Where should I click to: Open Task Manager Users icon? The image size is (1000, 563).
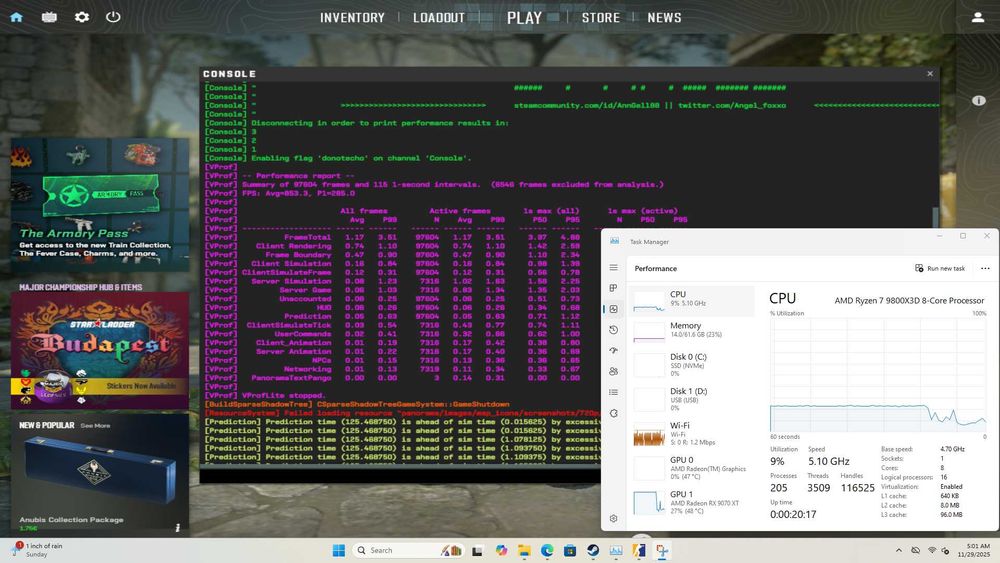pos(614,371)
